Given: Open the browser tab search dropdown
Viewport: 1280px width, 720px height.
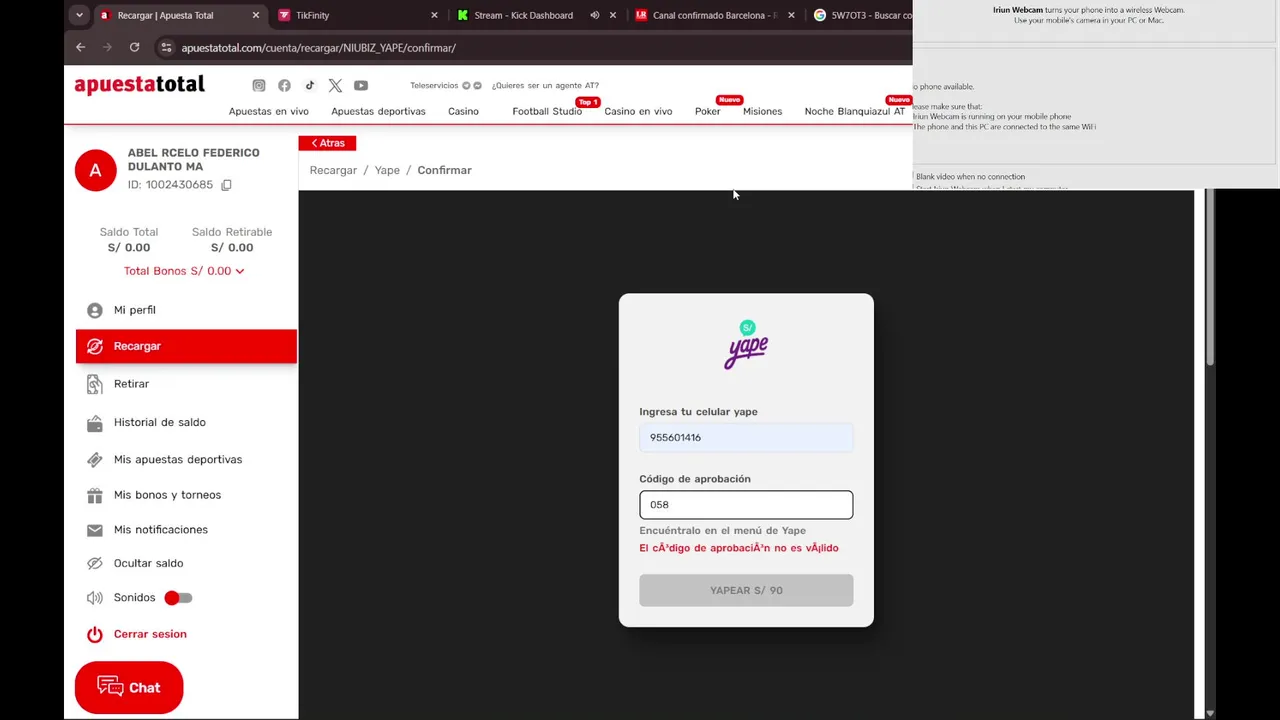Looking at the screenshot, I should point(80,15).
